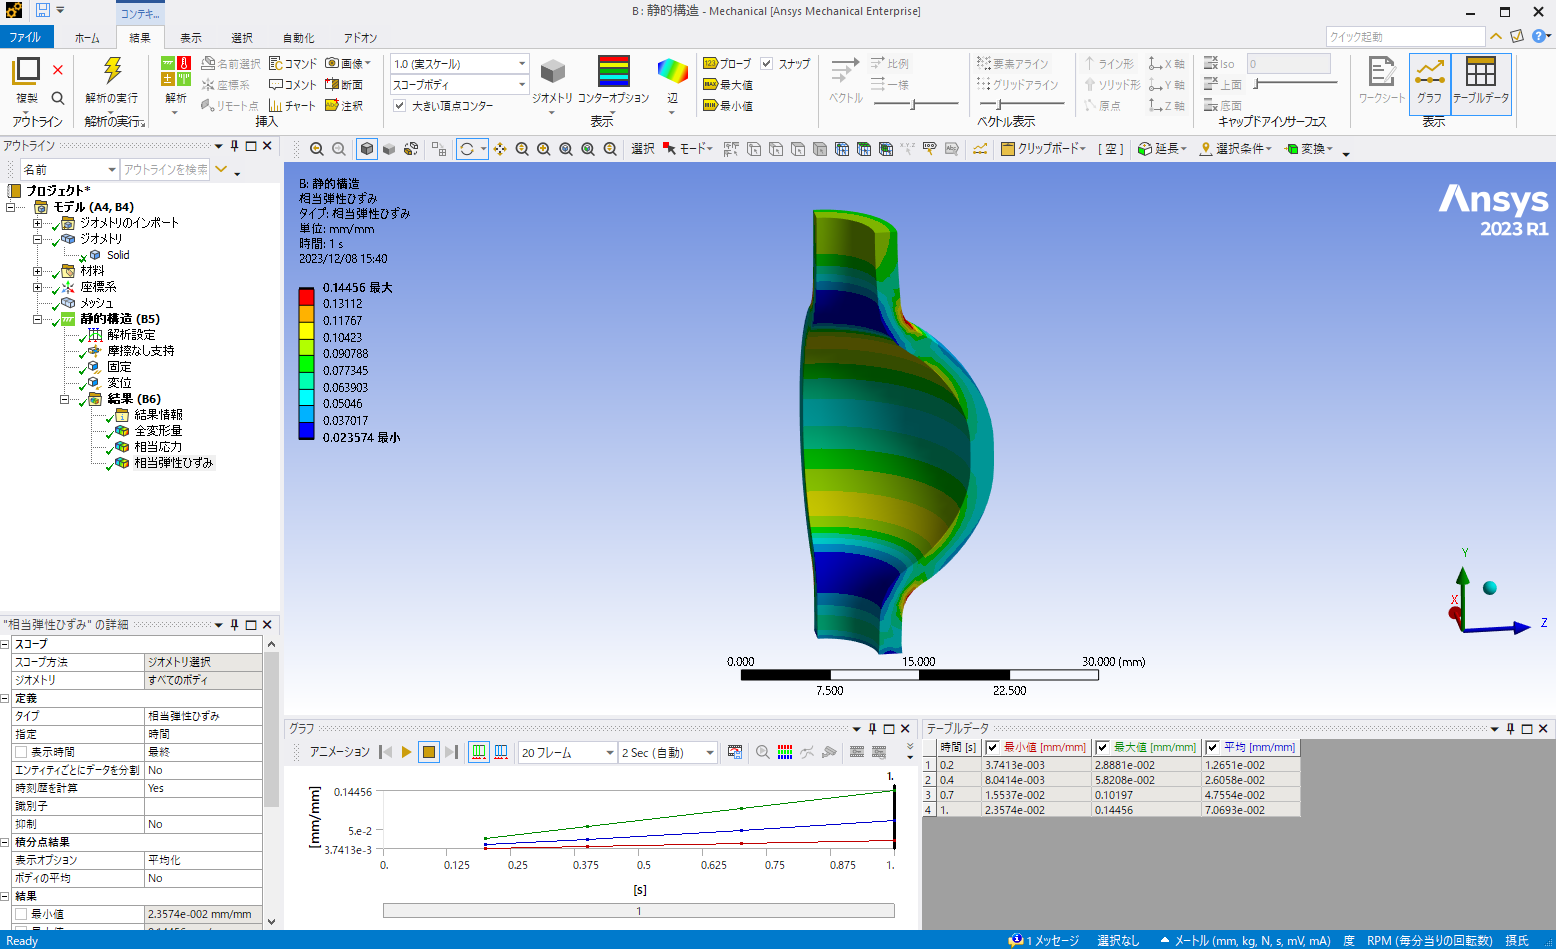The width and height of the screenshot is (1556, 949).
Task: Click the クイック起動 quick launch field
Action: [1405, 37]
